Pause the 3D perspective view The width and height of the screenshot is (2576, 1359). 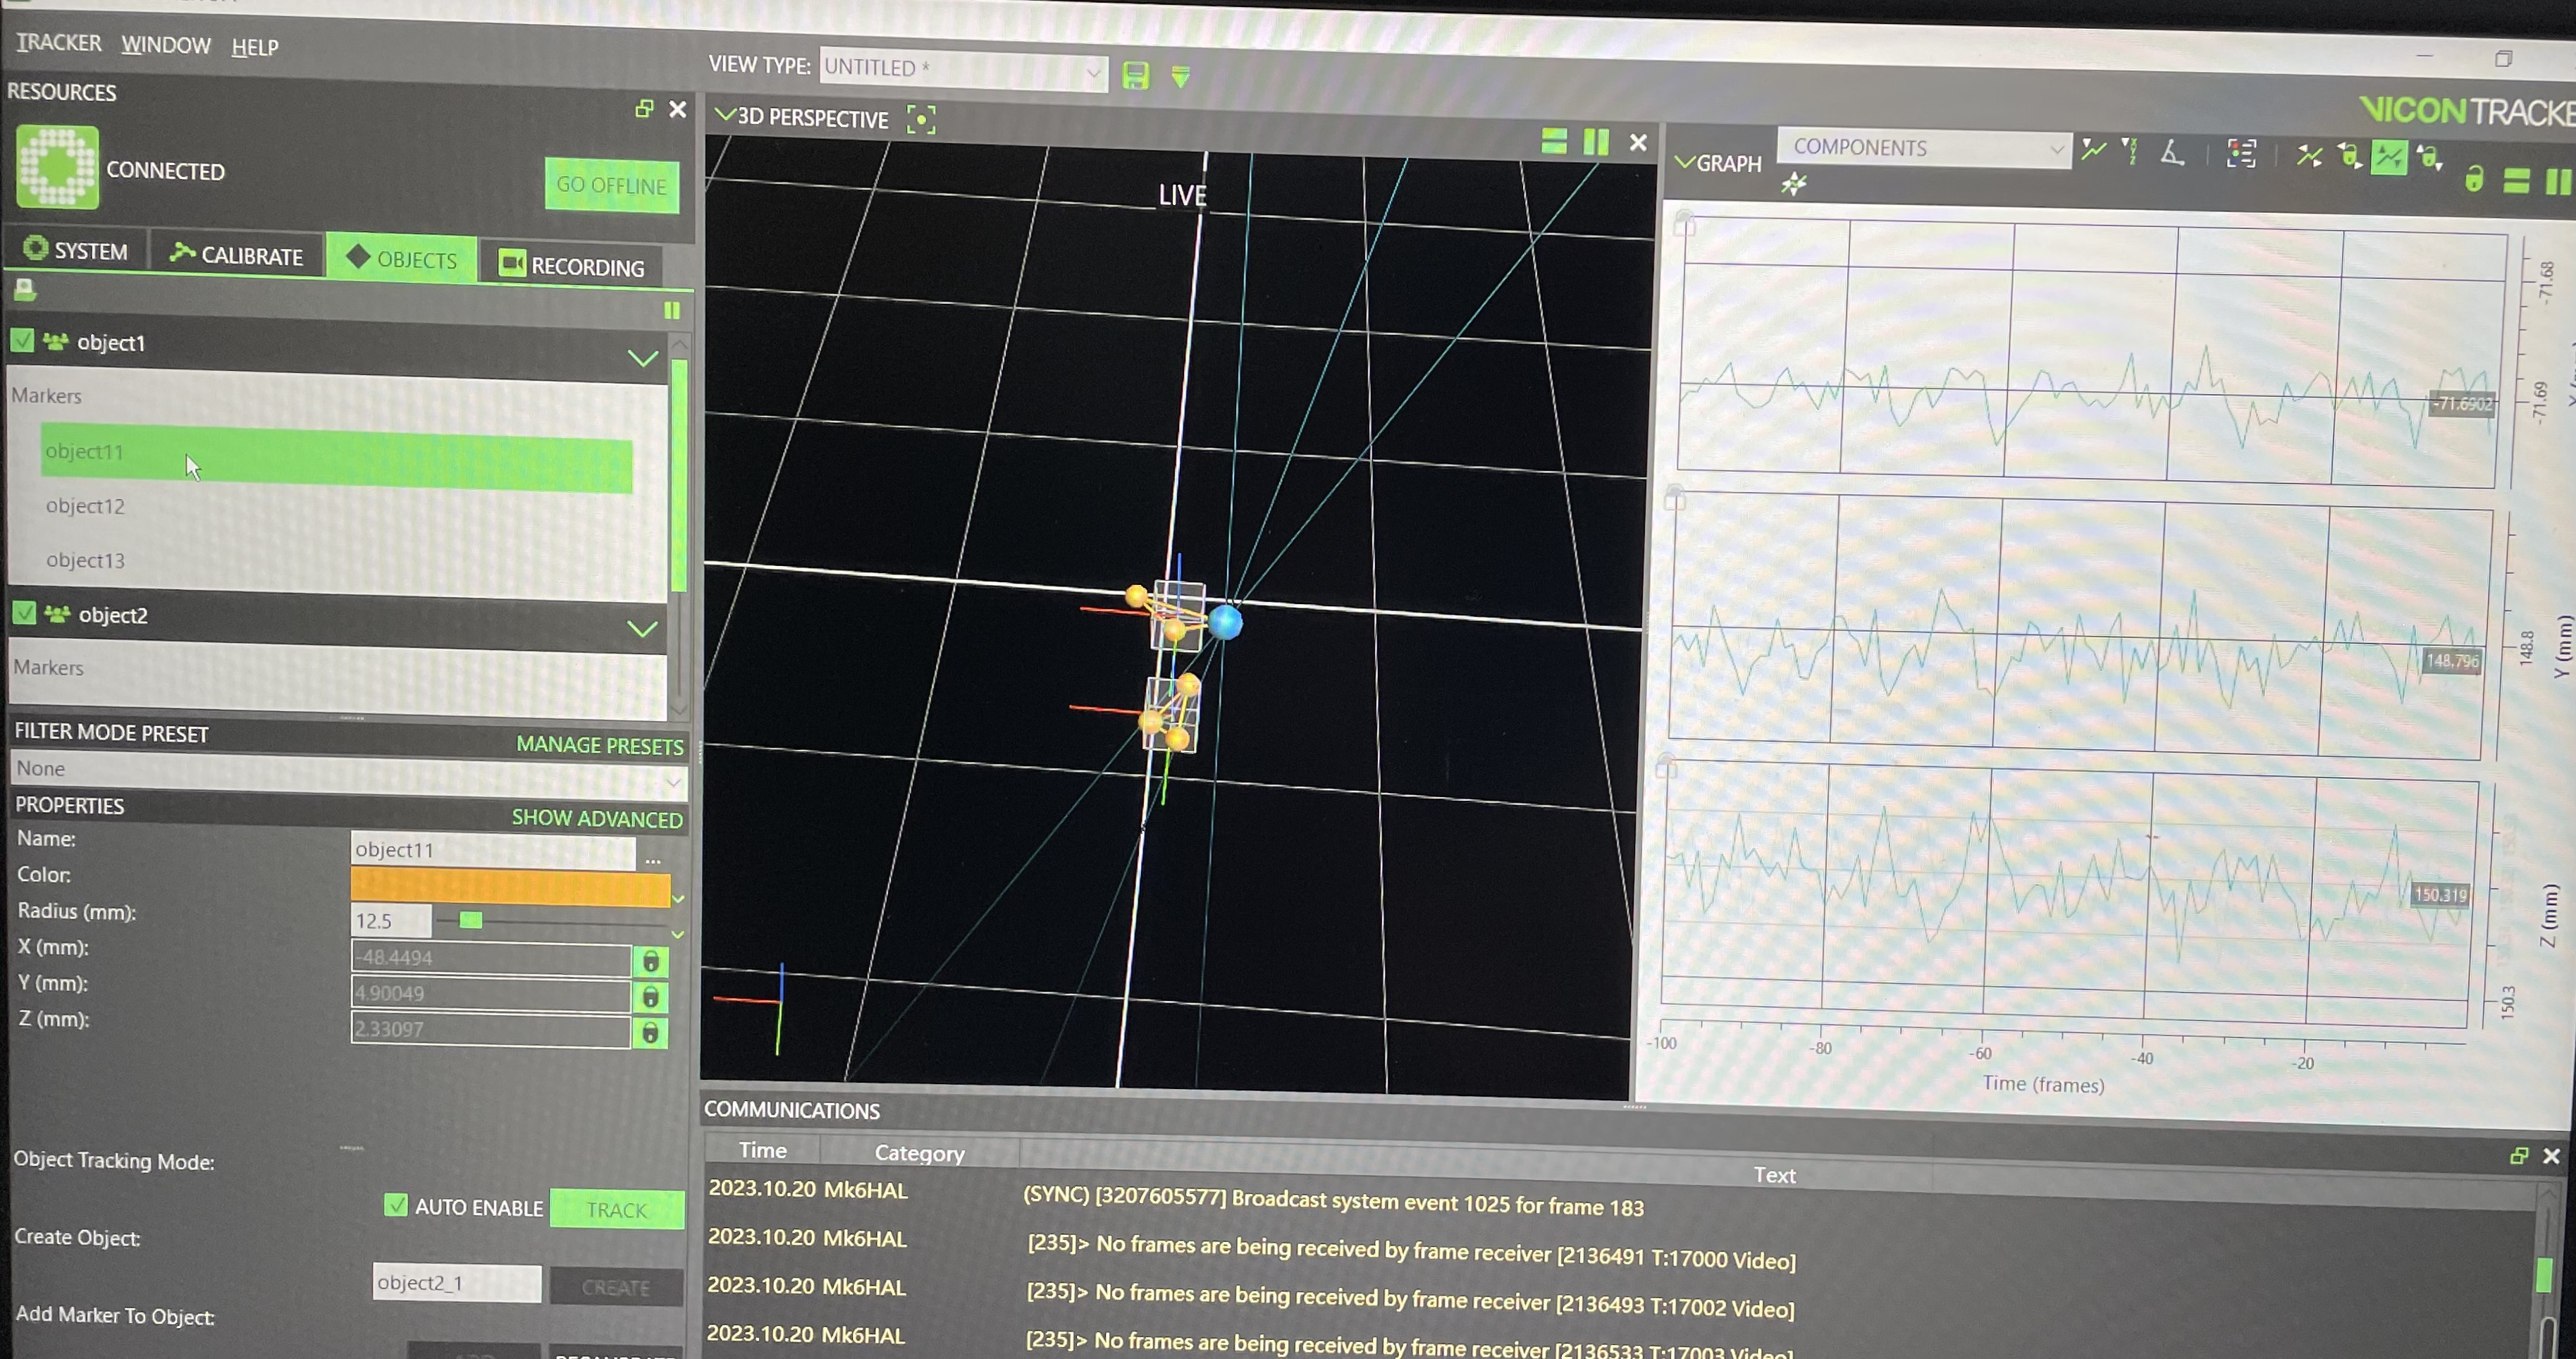pyautogui.click(x=1596, y=143)
